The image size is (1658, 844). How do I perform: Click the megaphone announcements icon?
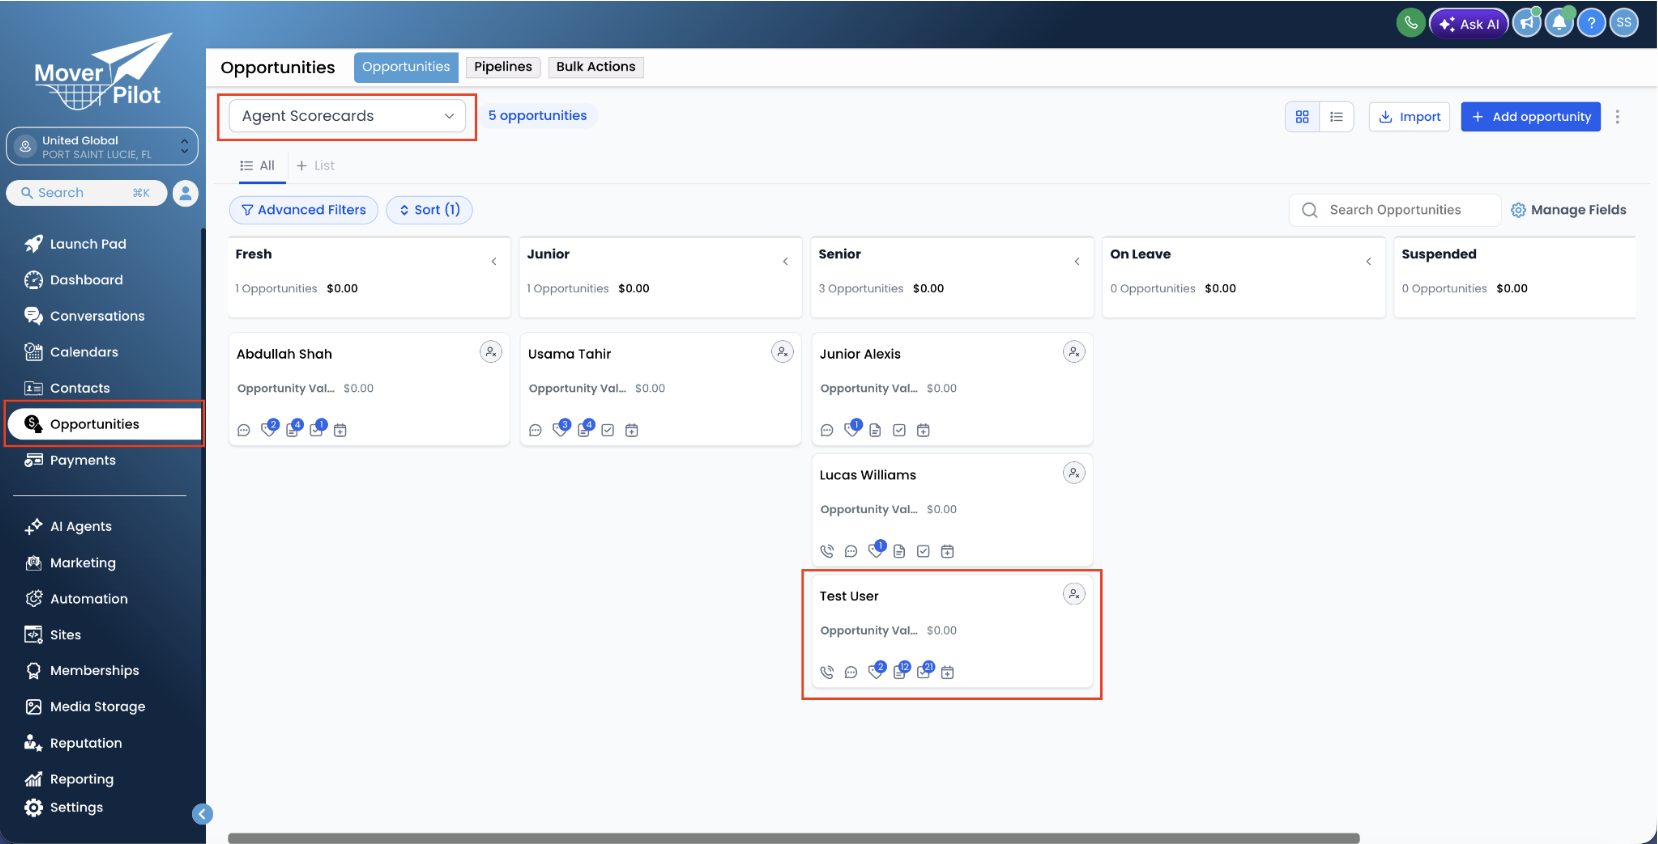1527,23
